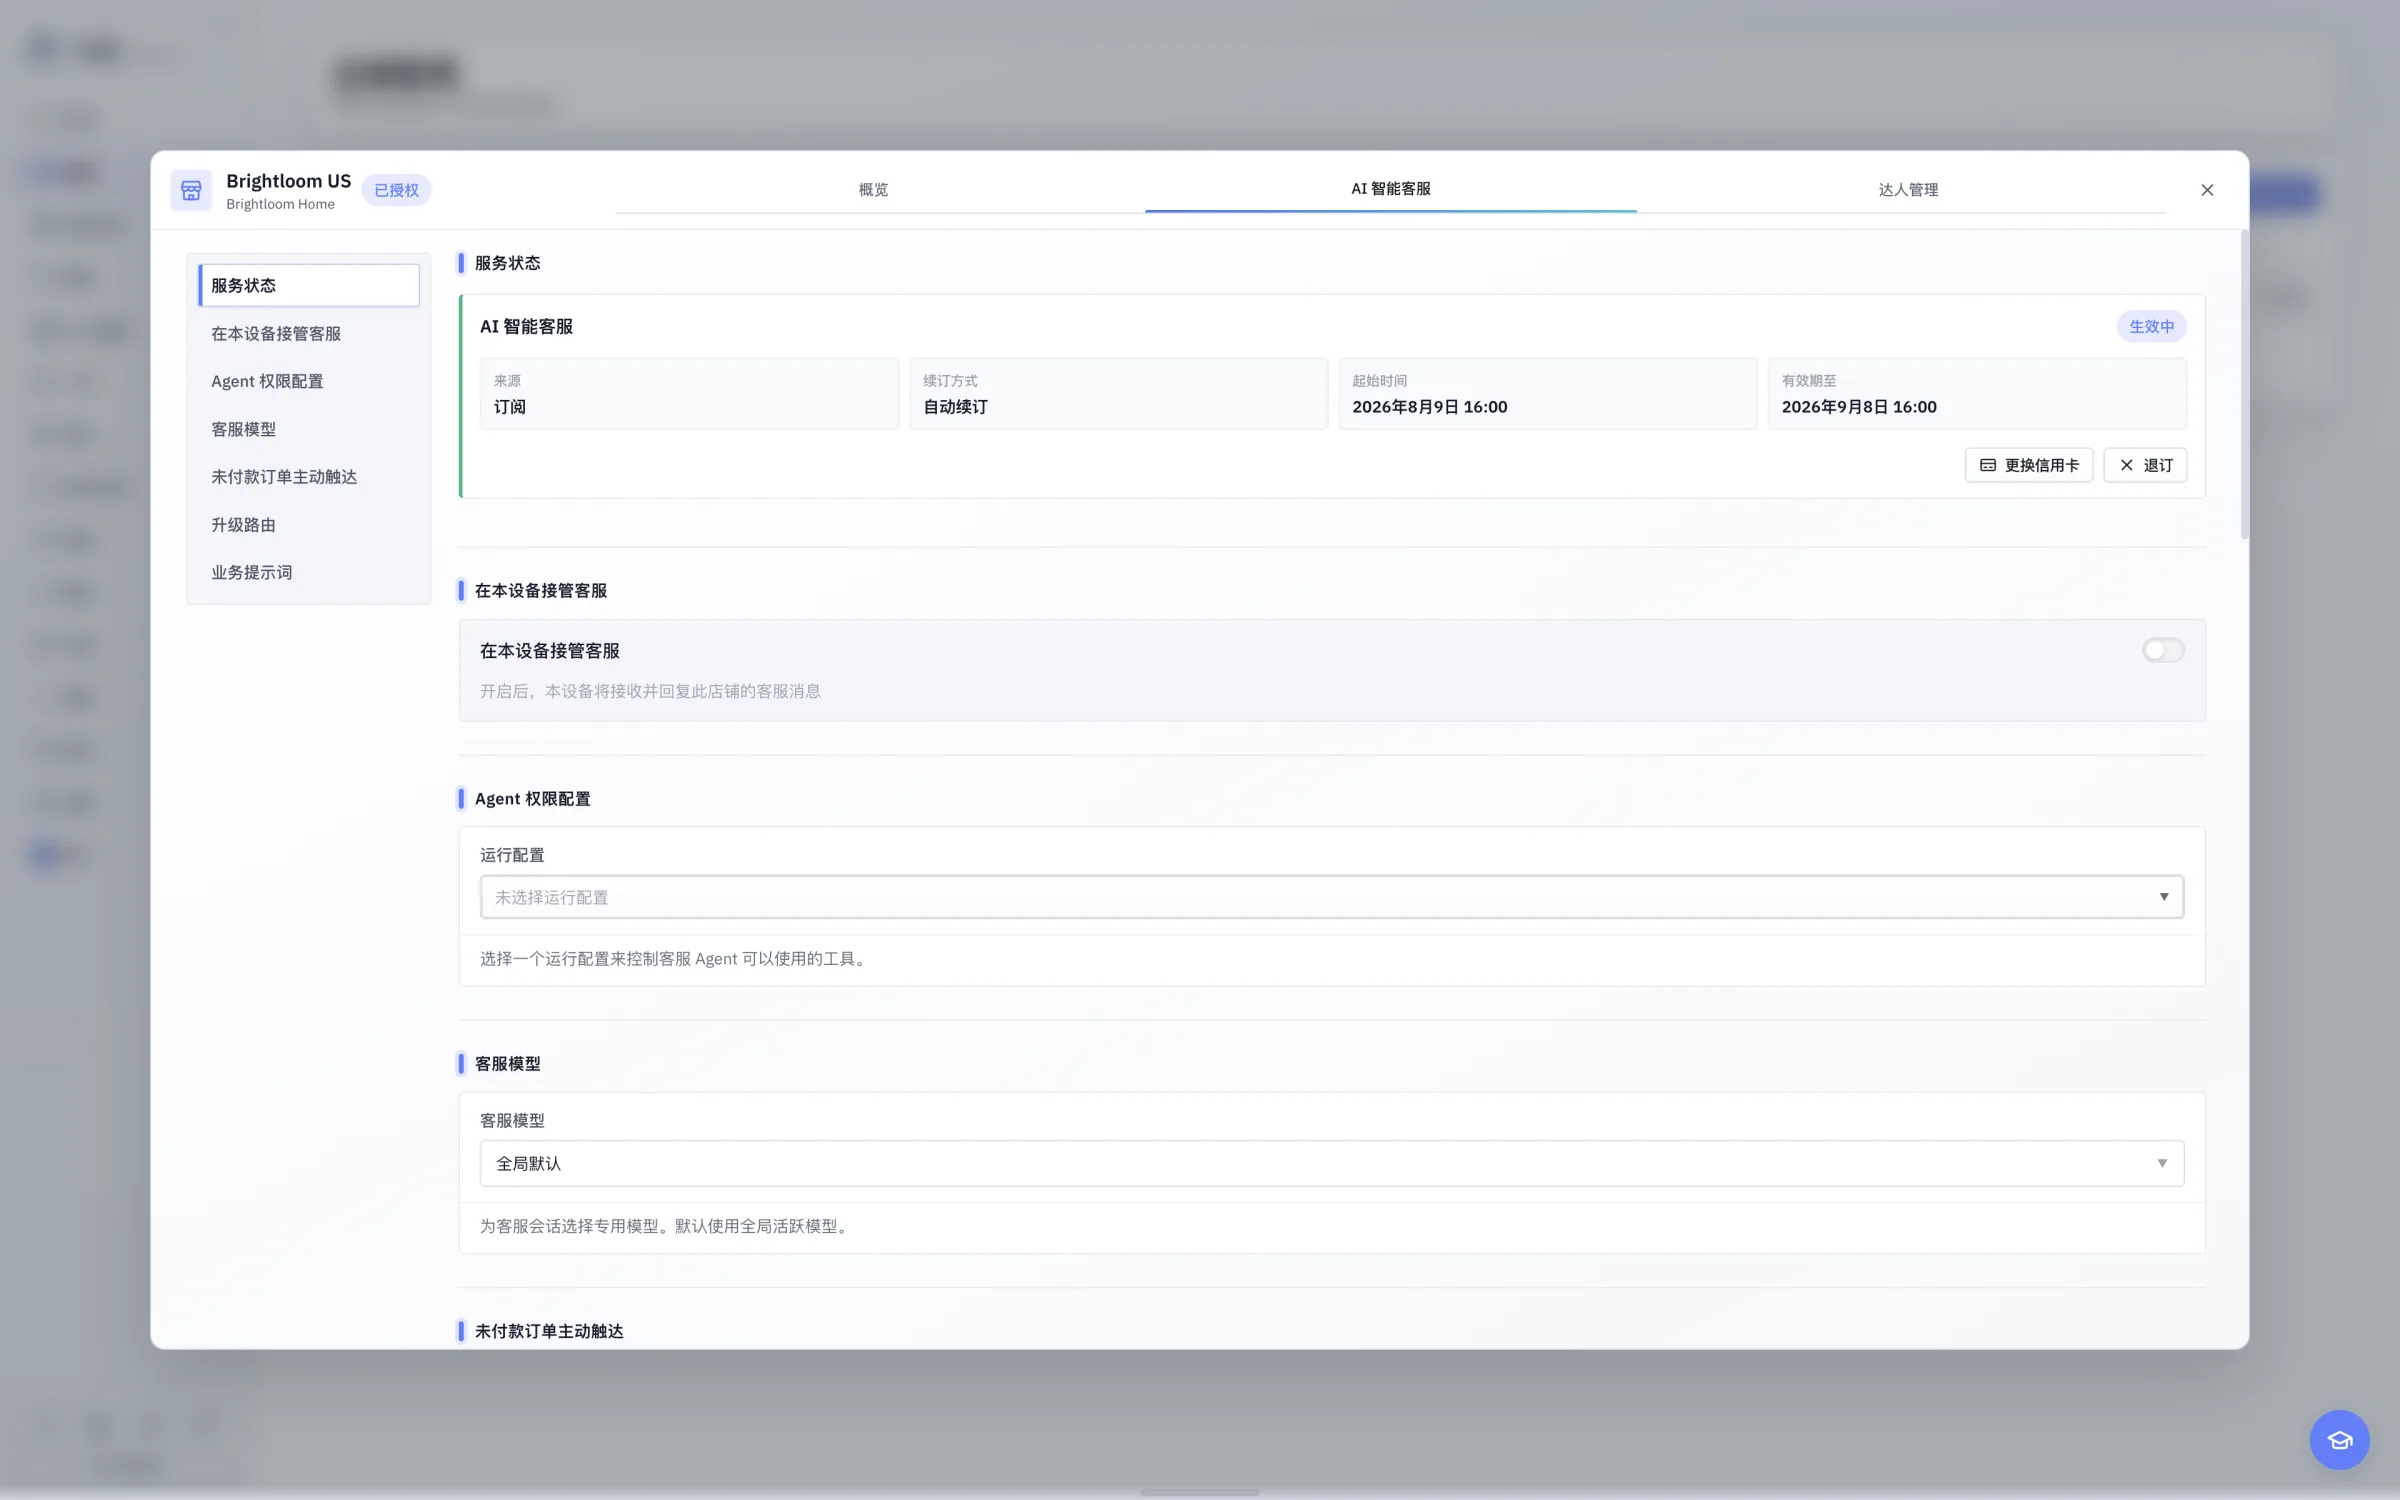Image resolution: width=2400 pixels, height=1500 pixels.
Task: Click the 未付款订单主动触达 section heading
Action: pos(549,1331)
